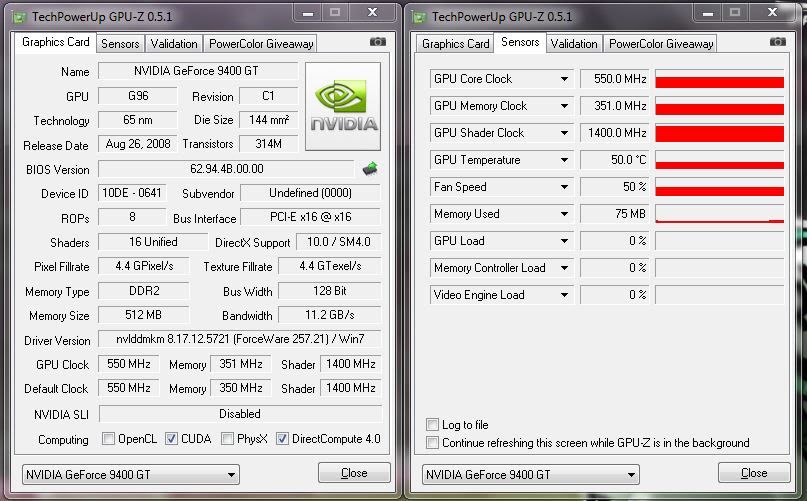Click 50.0 °C temperature reading
The image size is (807, 501).
[x=615, y=160]
